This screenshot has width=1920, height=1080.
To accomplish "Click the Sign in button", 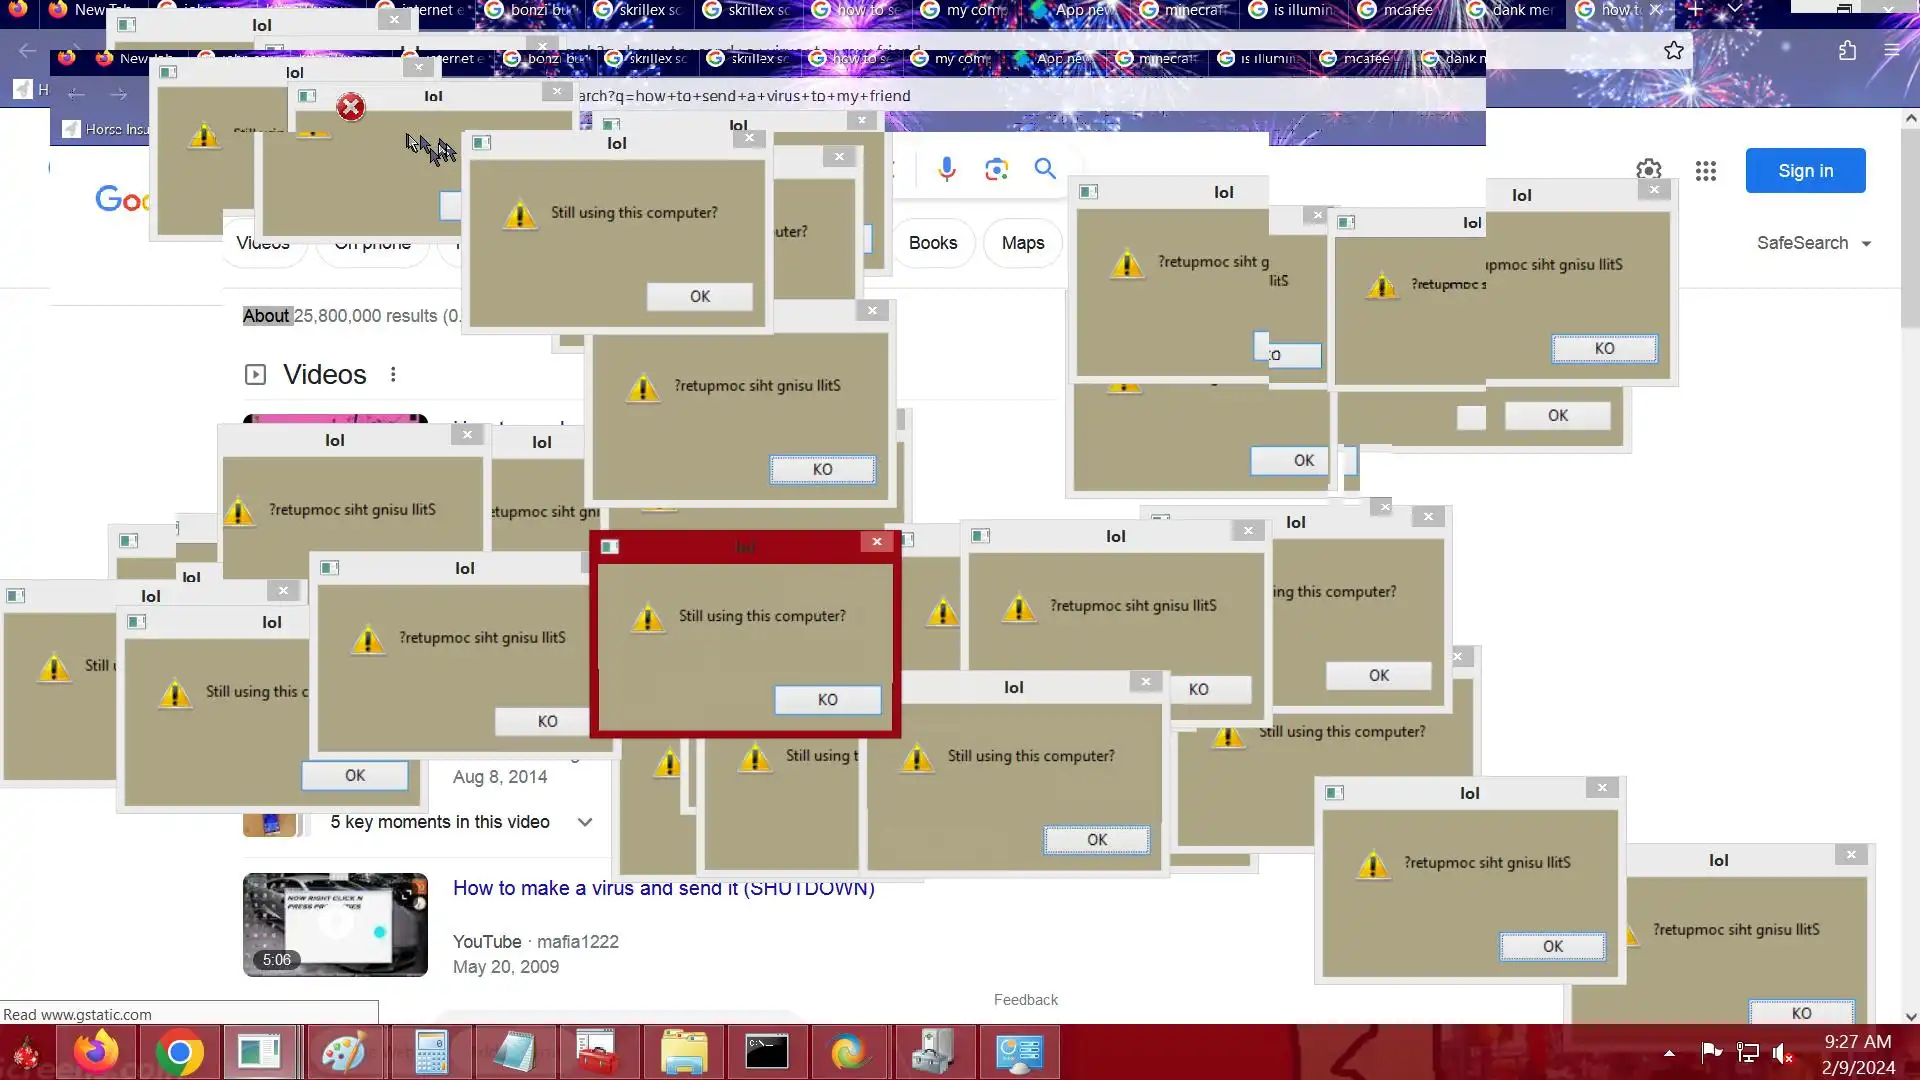I will (x=1805, y=171).
